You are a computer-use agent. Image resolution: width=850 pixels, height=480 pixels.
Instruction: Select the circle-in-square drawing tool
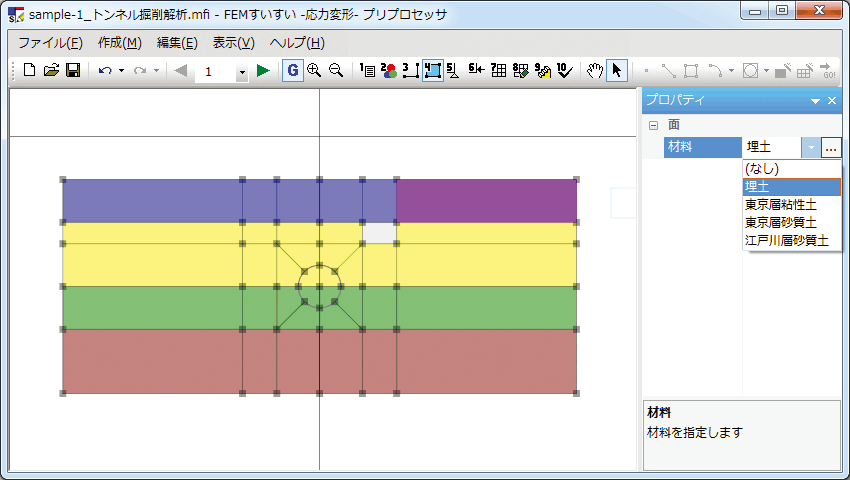point(750,71)
